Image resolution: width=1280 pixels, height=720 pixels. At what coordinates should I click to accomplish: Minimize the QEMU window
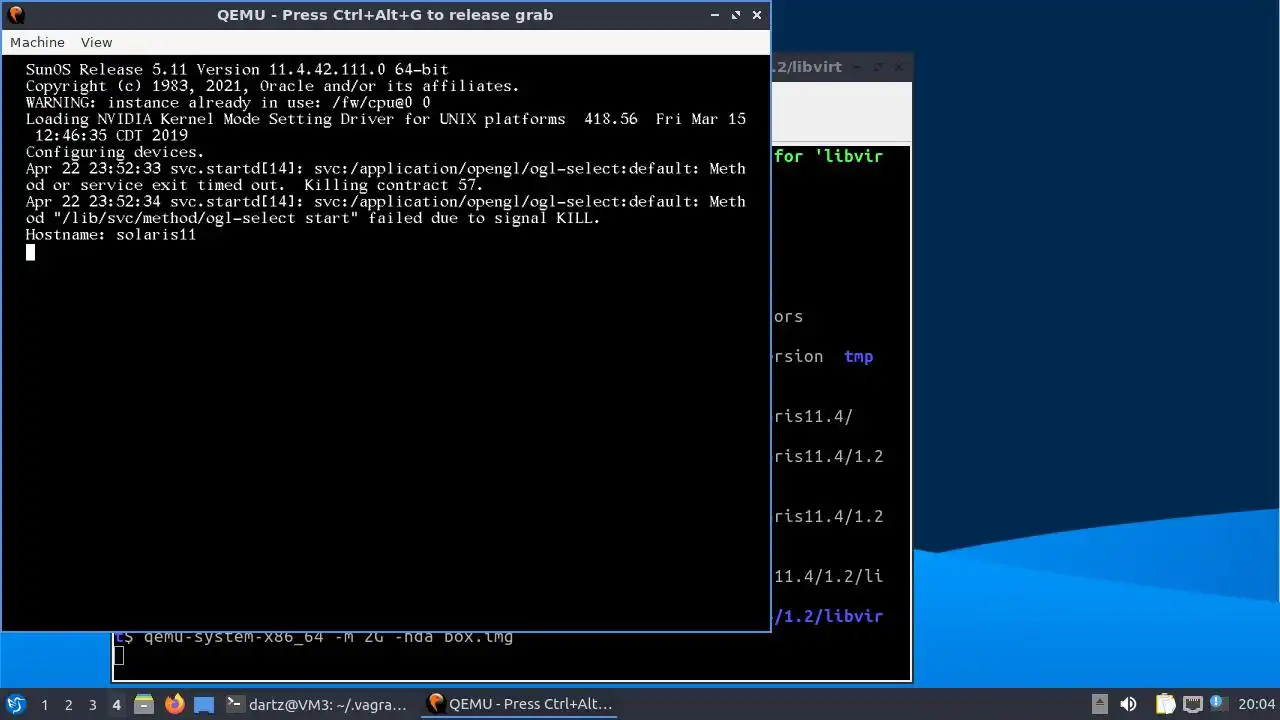714,15
